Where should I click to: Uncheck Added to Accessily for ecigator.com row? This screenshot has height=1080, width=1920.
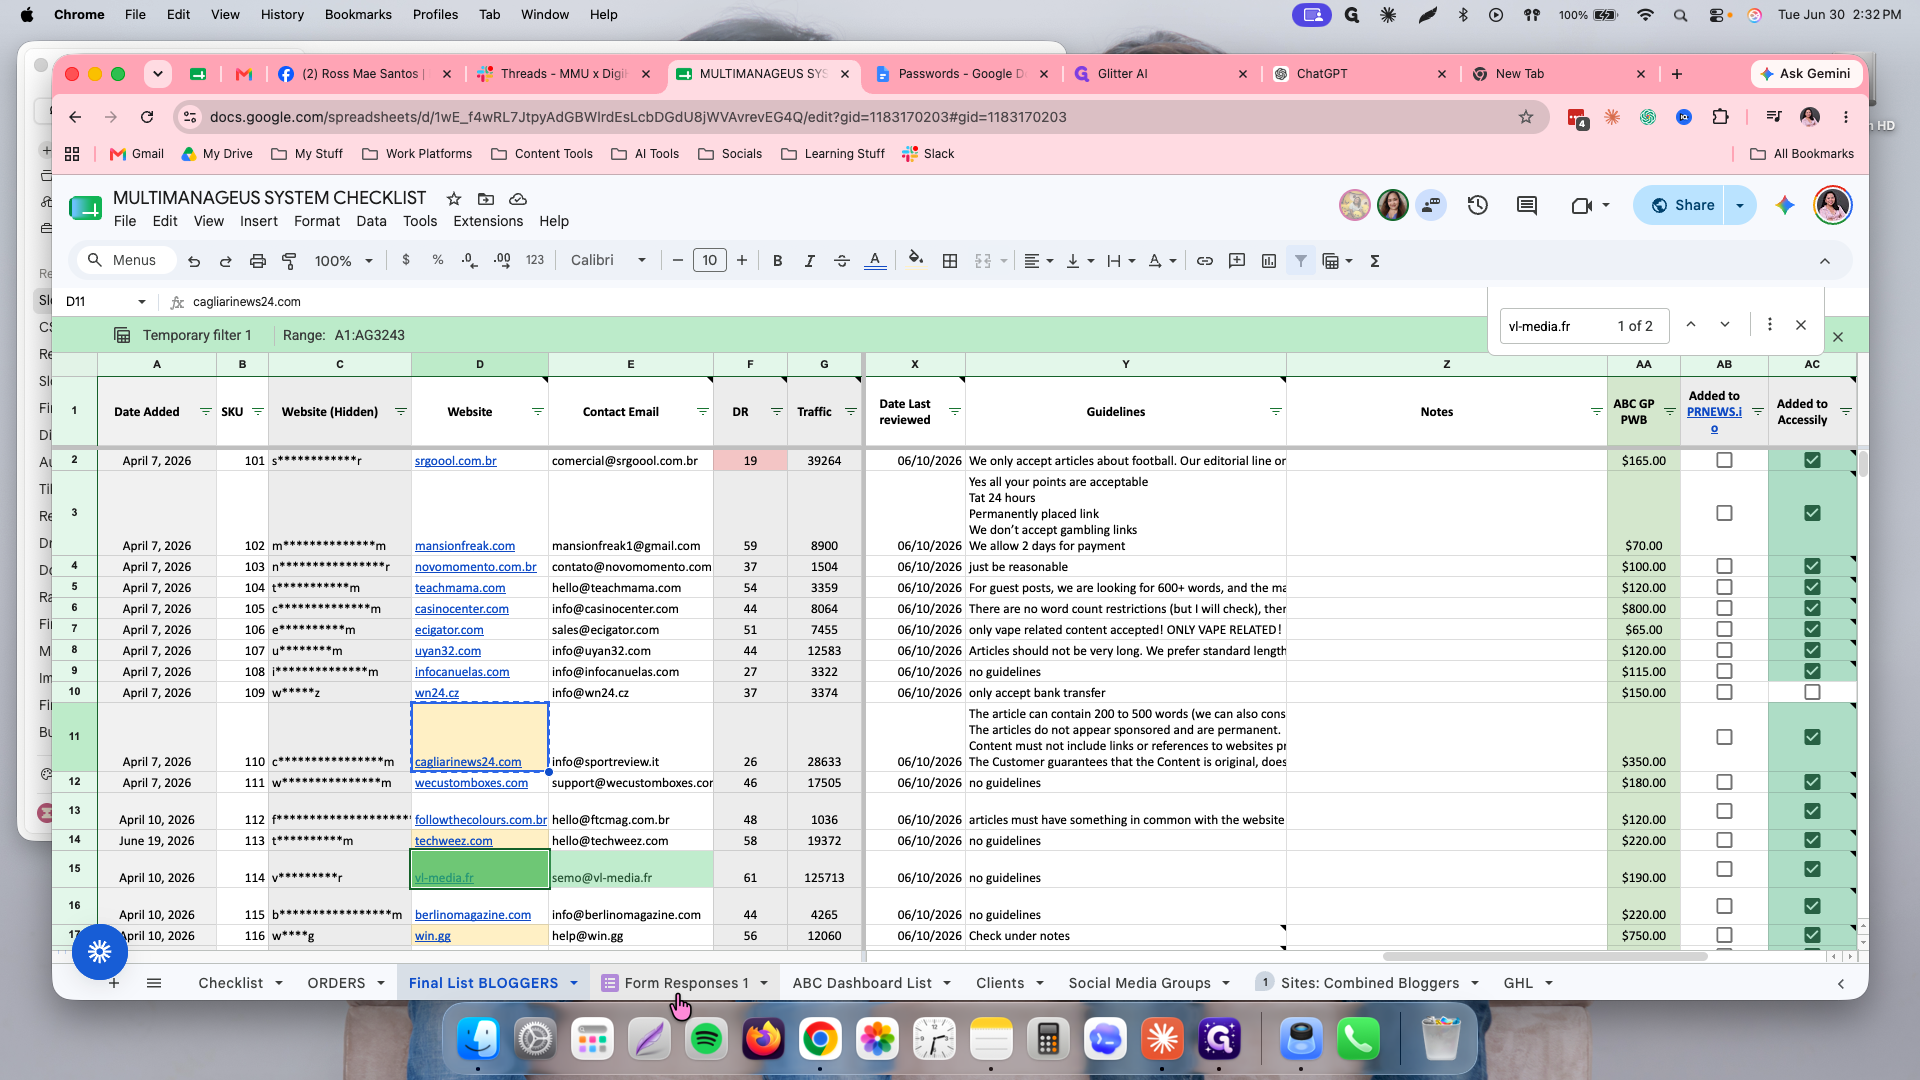pos(1812,629)
